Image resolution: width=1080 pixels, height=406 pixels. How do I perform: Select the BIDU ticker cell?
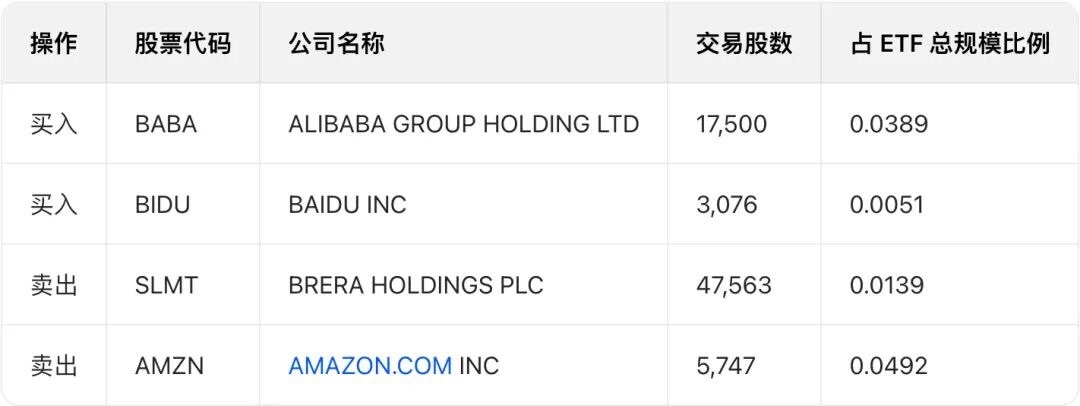tap(162, 205)
